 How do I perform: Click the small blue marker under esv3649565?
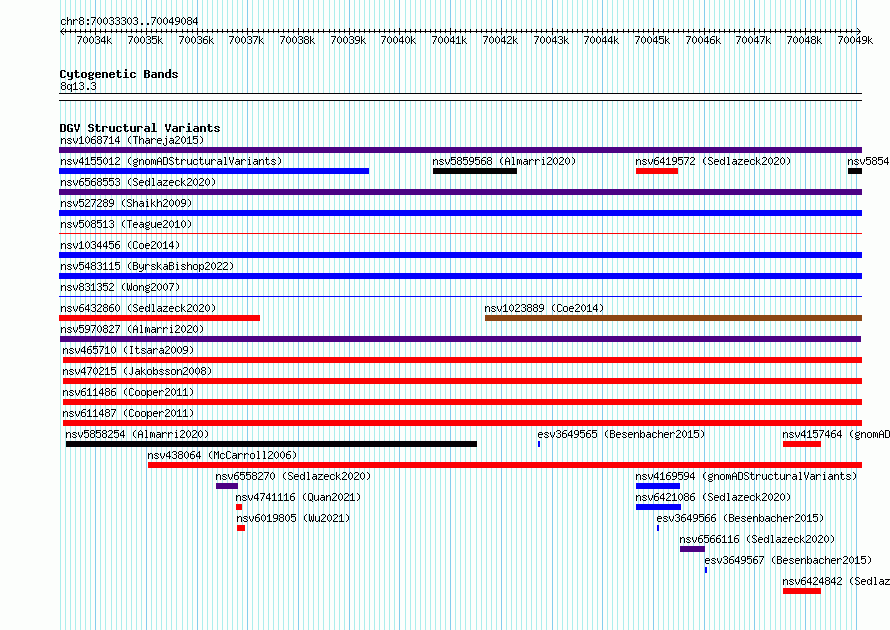pyautogui.click(x=539, y=444)
